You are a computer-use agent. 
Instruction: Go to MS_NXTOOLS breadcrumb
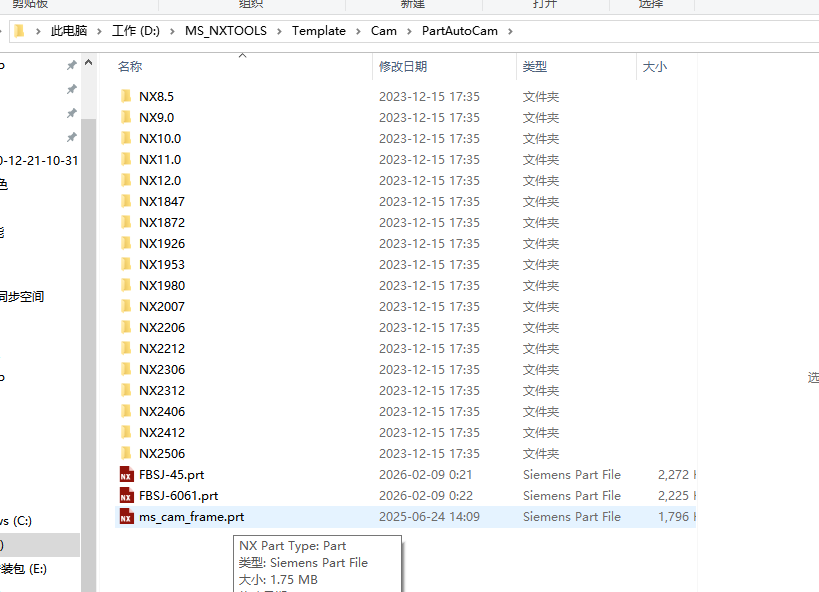pyautogui.click(x=226, y=31)
